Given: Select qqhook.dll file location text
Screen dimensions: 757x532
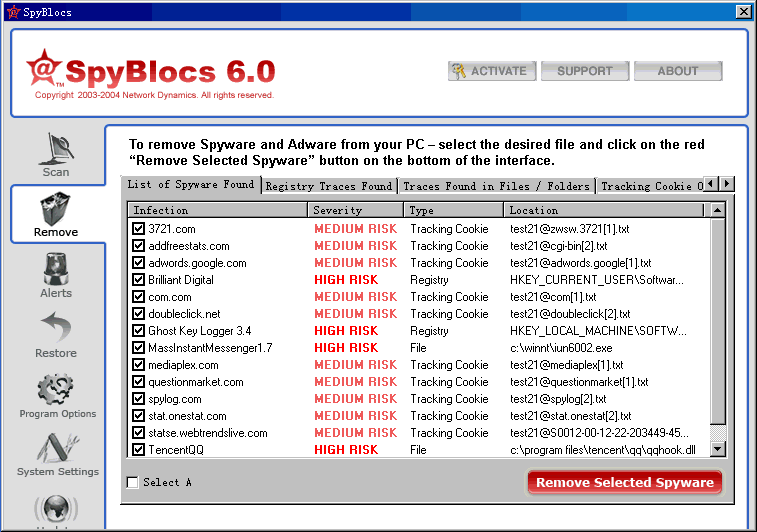Looking at the screenshot, I should (603, 449).
